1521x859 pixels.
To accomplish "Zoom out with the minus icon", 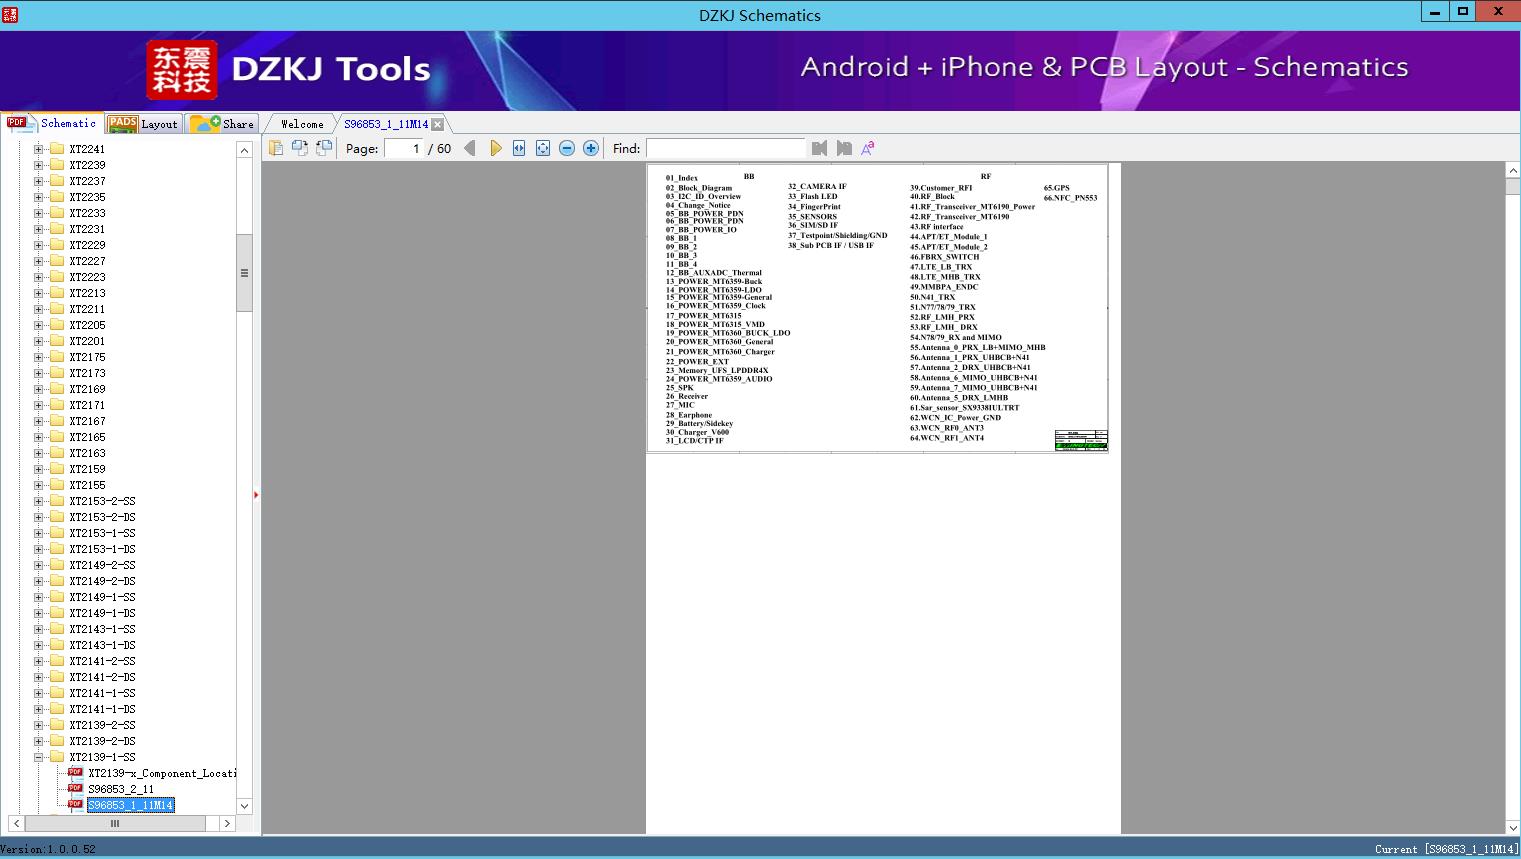I will coord(567,148).
